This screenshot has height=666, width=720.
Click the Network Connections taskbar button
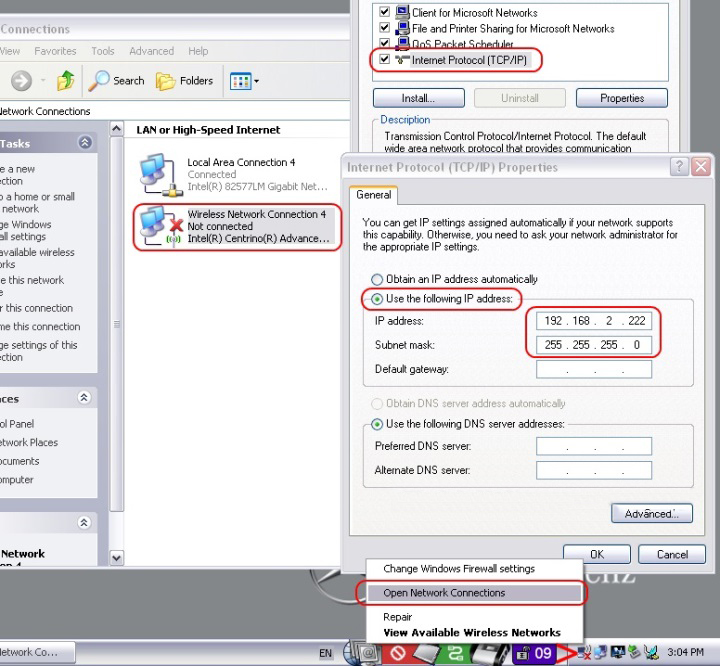tap(37, 653)
